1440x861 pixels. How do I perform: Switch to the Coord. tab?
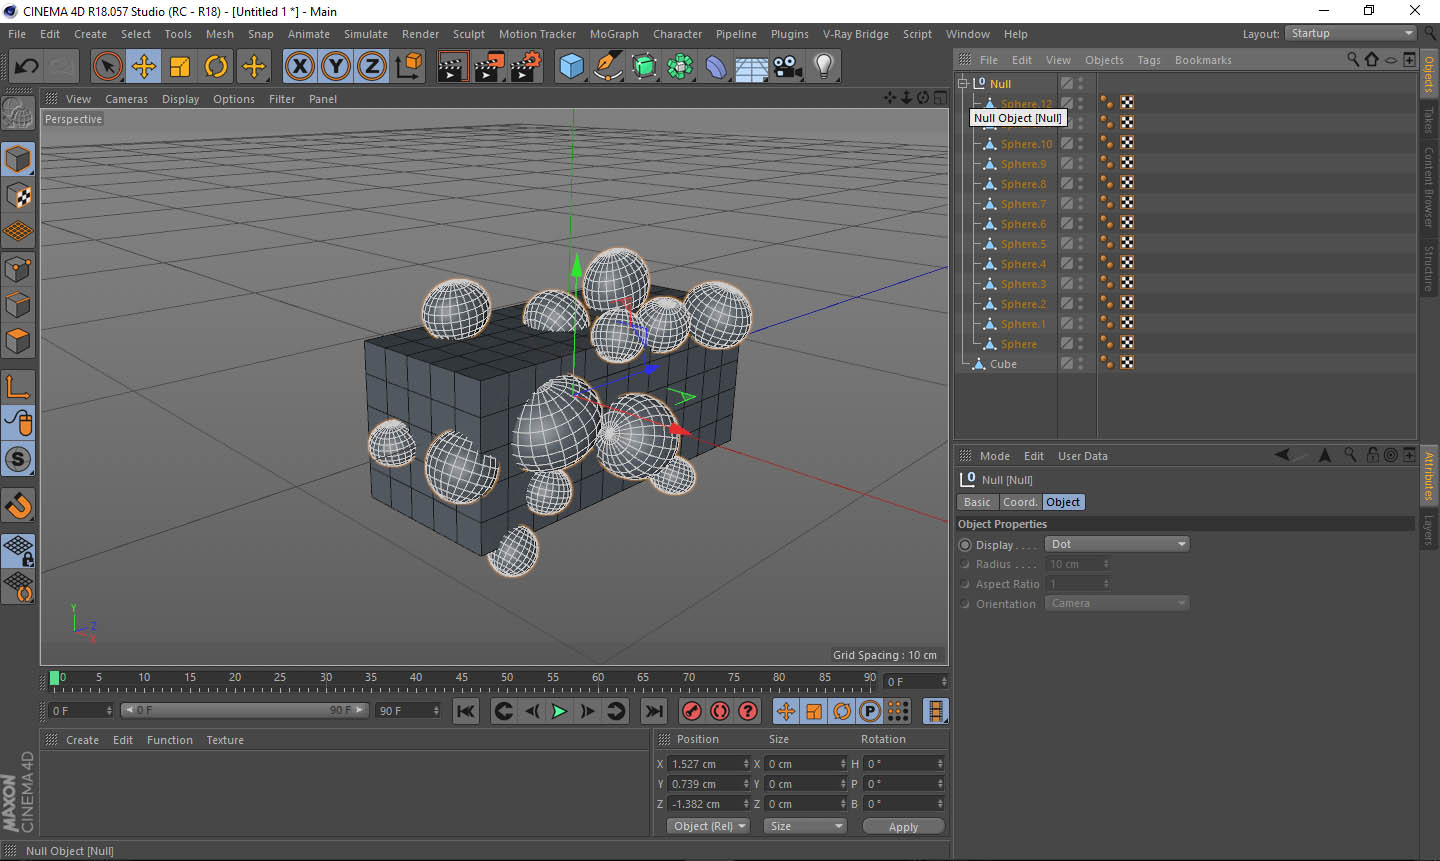(x=1020, y=502)
